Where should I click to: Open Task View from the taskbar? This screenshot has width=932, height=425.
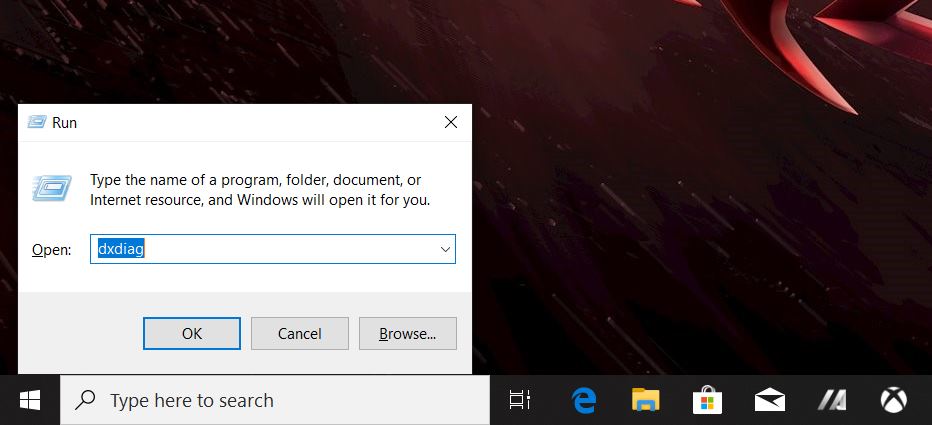coord(520,400)
